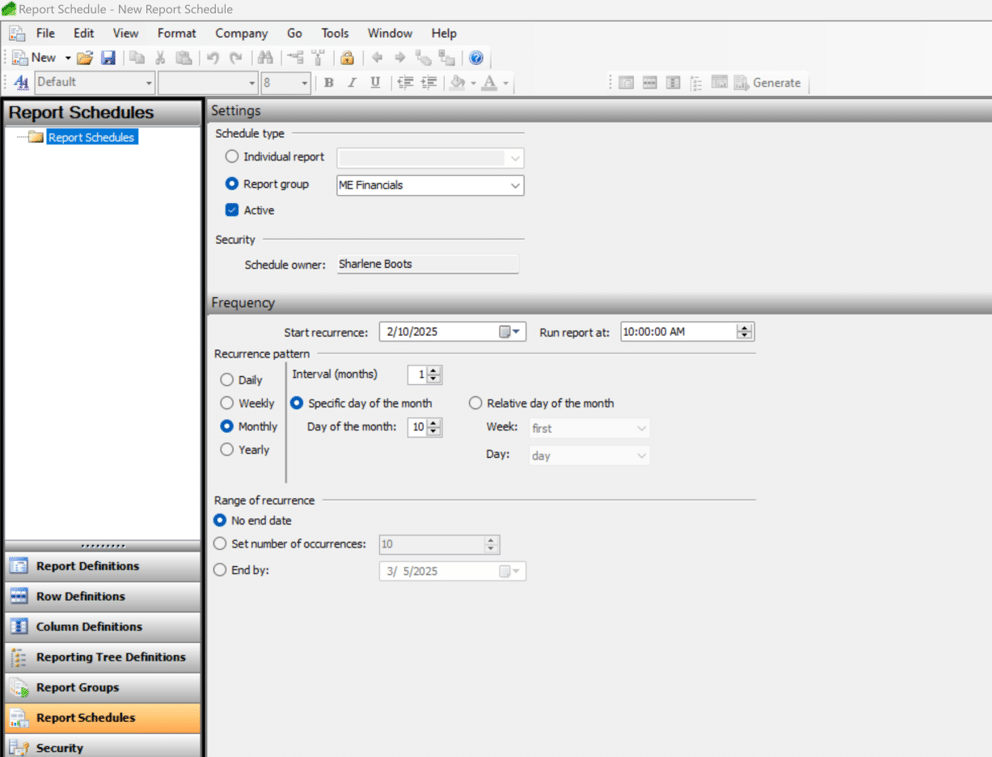The height and width of the screenshot is (757, 992).
Task: Open Help using the question mark icon
Action: coord(476,58)
